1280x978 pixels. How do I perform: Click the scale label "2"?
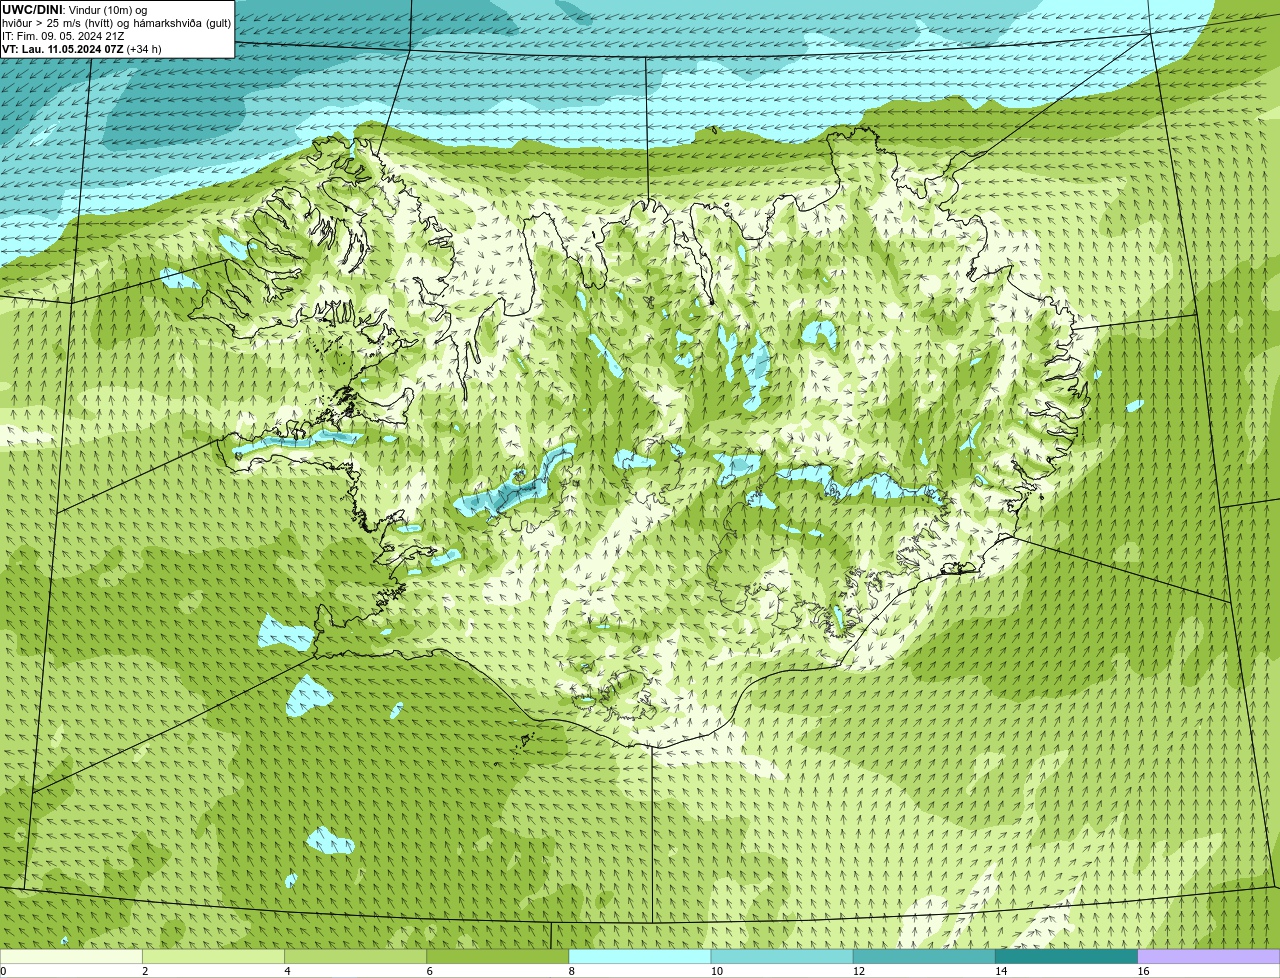coord(145,971)
